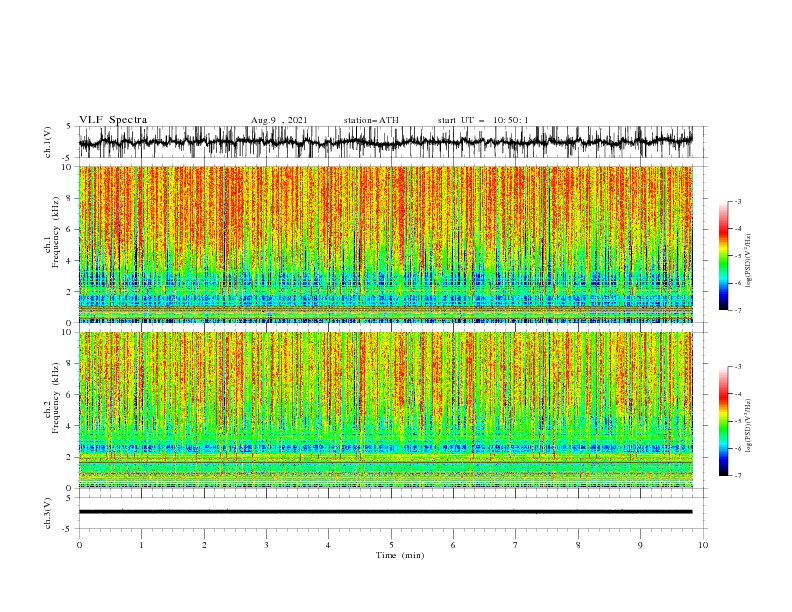Click the log(PSD)(V²/Hz) label beside ch.1 colorbar
The width and height of the screenshot is (792, 612).
click(749, 261)
